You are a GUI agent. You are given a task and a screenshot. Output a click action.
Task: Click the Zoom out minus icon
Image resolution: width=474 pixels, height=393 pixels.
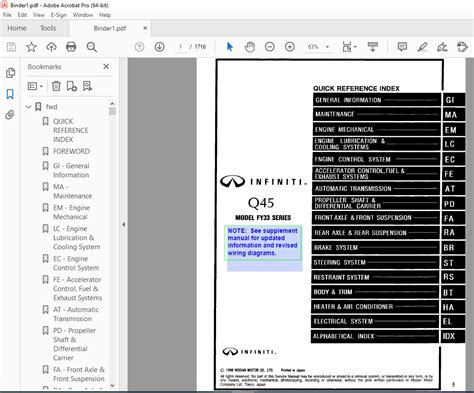point(269,47)
